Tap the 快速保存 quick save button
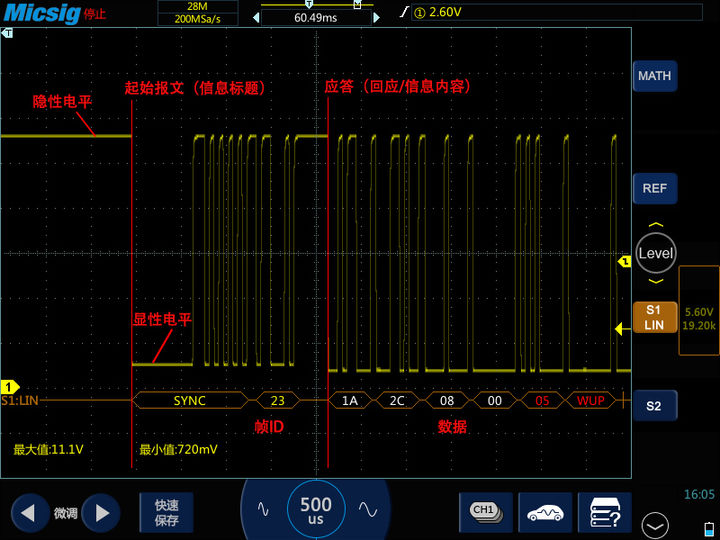This screenshot has width=720, height=540. 166,512
